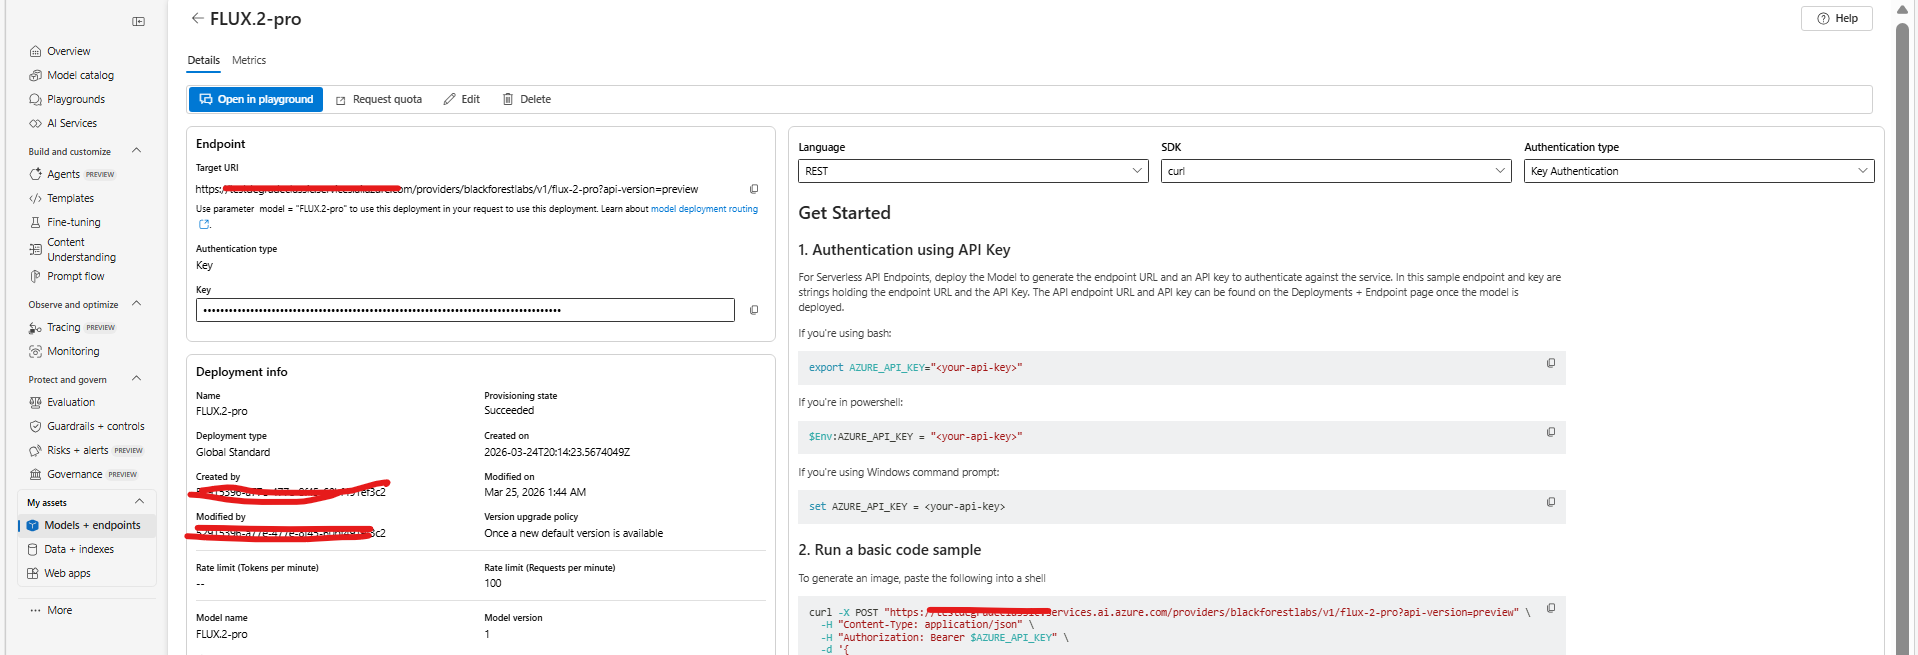Copy the Windows command prompt snippet
The height and width of the screenshot is (655, 1918).
tap(1551, 502)
